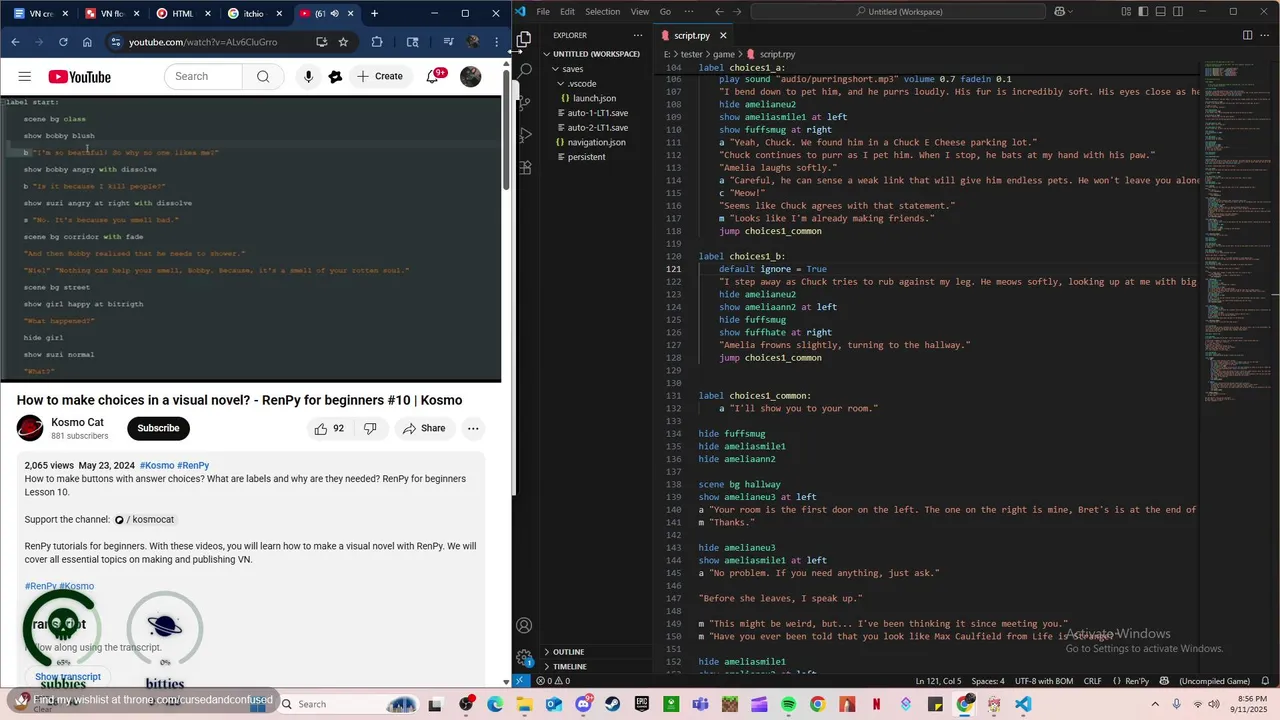Click YouTube search magnifier button
Screen dimensions: 1280x720
click(x=263, y=77)
